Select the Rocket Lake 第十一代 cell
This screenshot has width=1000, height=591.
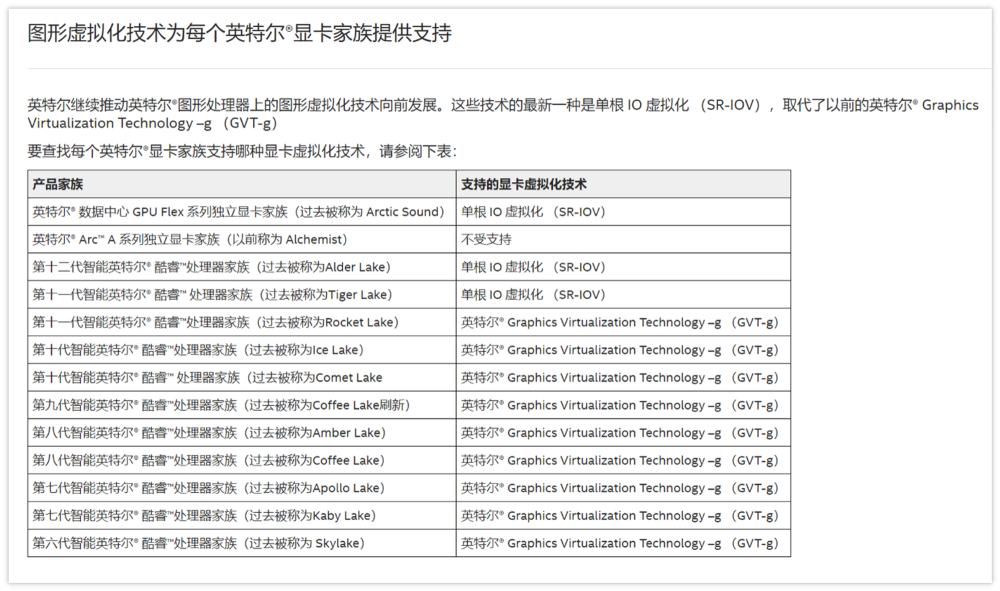point(242,322)
